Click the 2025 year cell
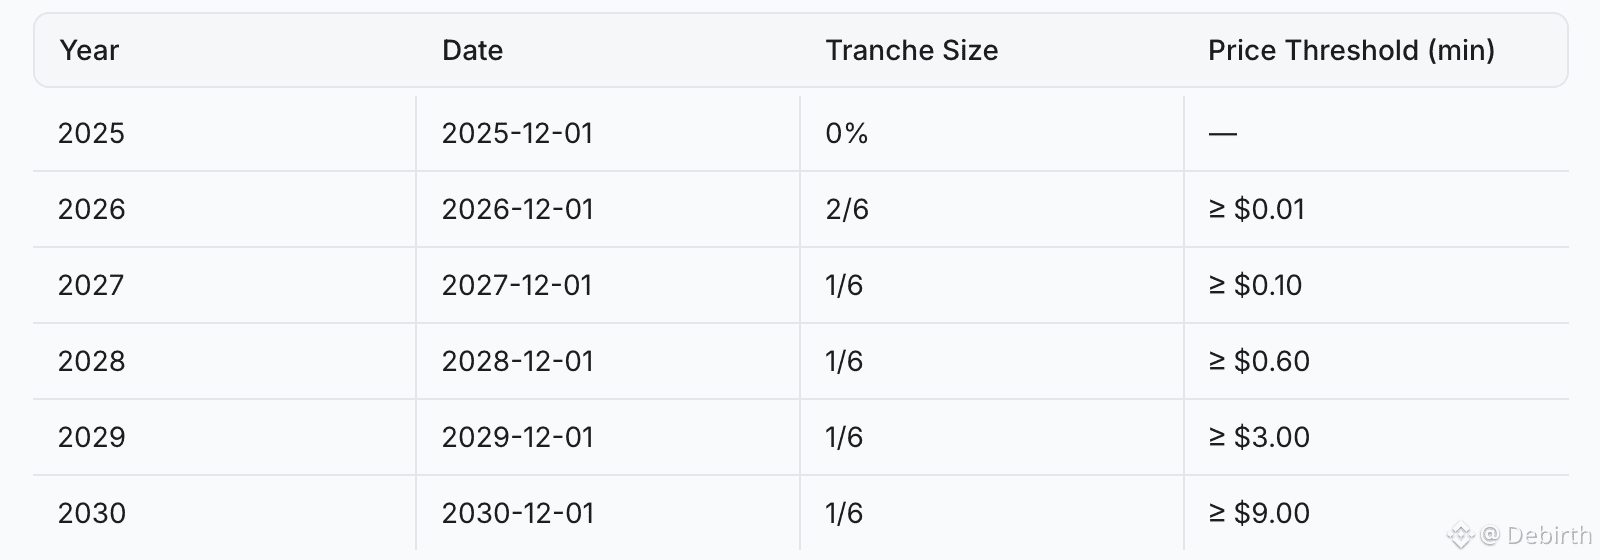 (91, 133)
